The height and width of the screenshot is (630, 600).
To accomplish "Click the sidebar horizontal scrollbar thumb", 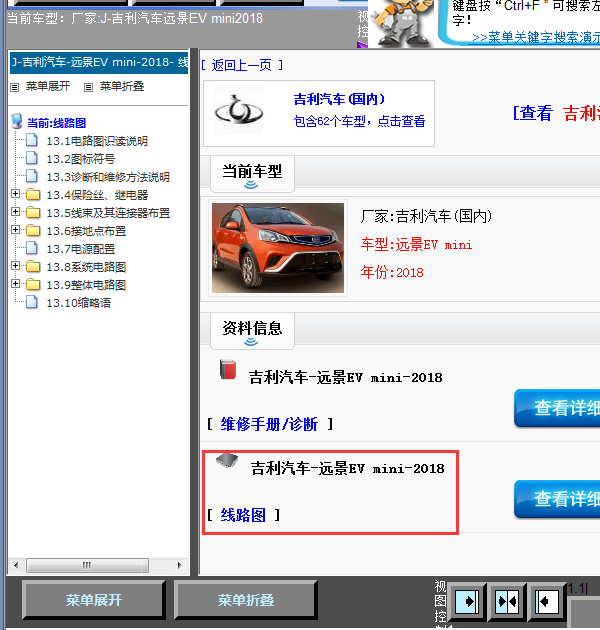I will 87,565.
